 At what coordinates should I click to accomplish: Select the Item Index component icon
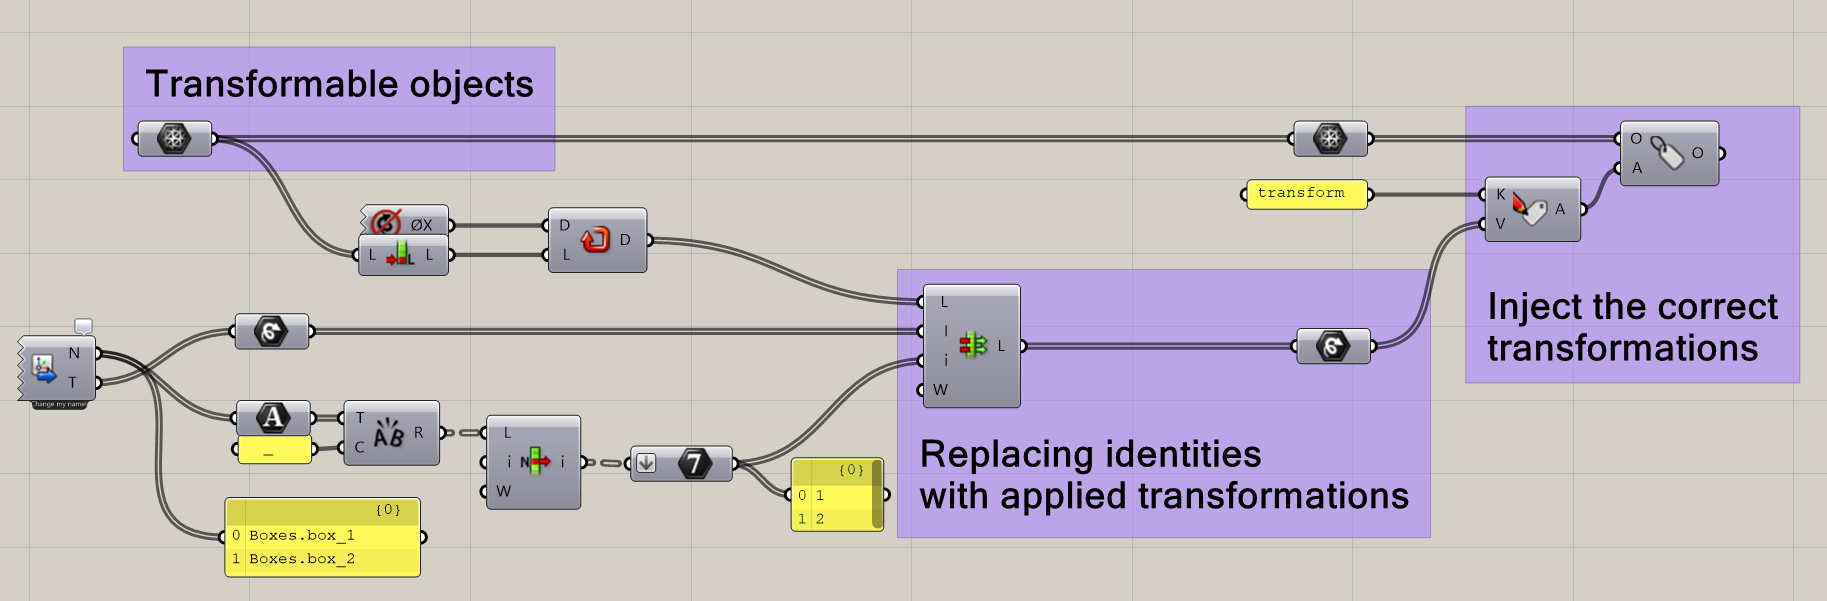click(x=534, y=462)
